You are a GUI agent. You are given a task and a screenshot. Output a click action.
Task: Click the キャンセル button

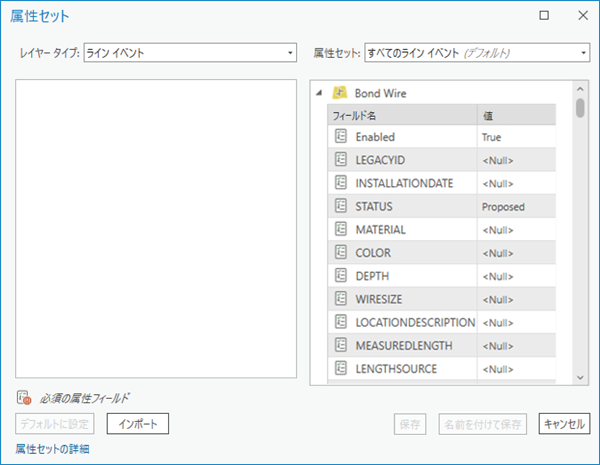563,424
